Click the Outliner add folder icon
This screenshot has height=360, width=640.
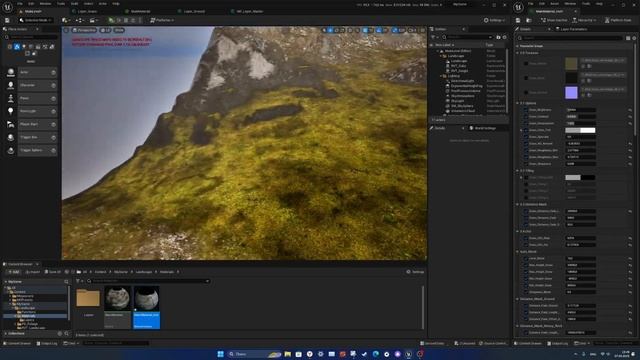498,37
